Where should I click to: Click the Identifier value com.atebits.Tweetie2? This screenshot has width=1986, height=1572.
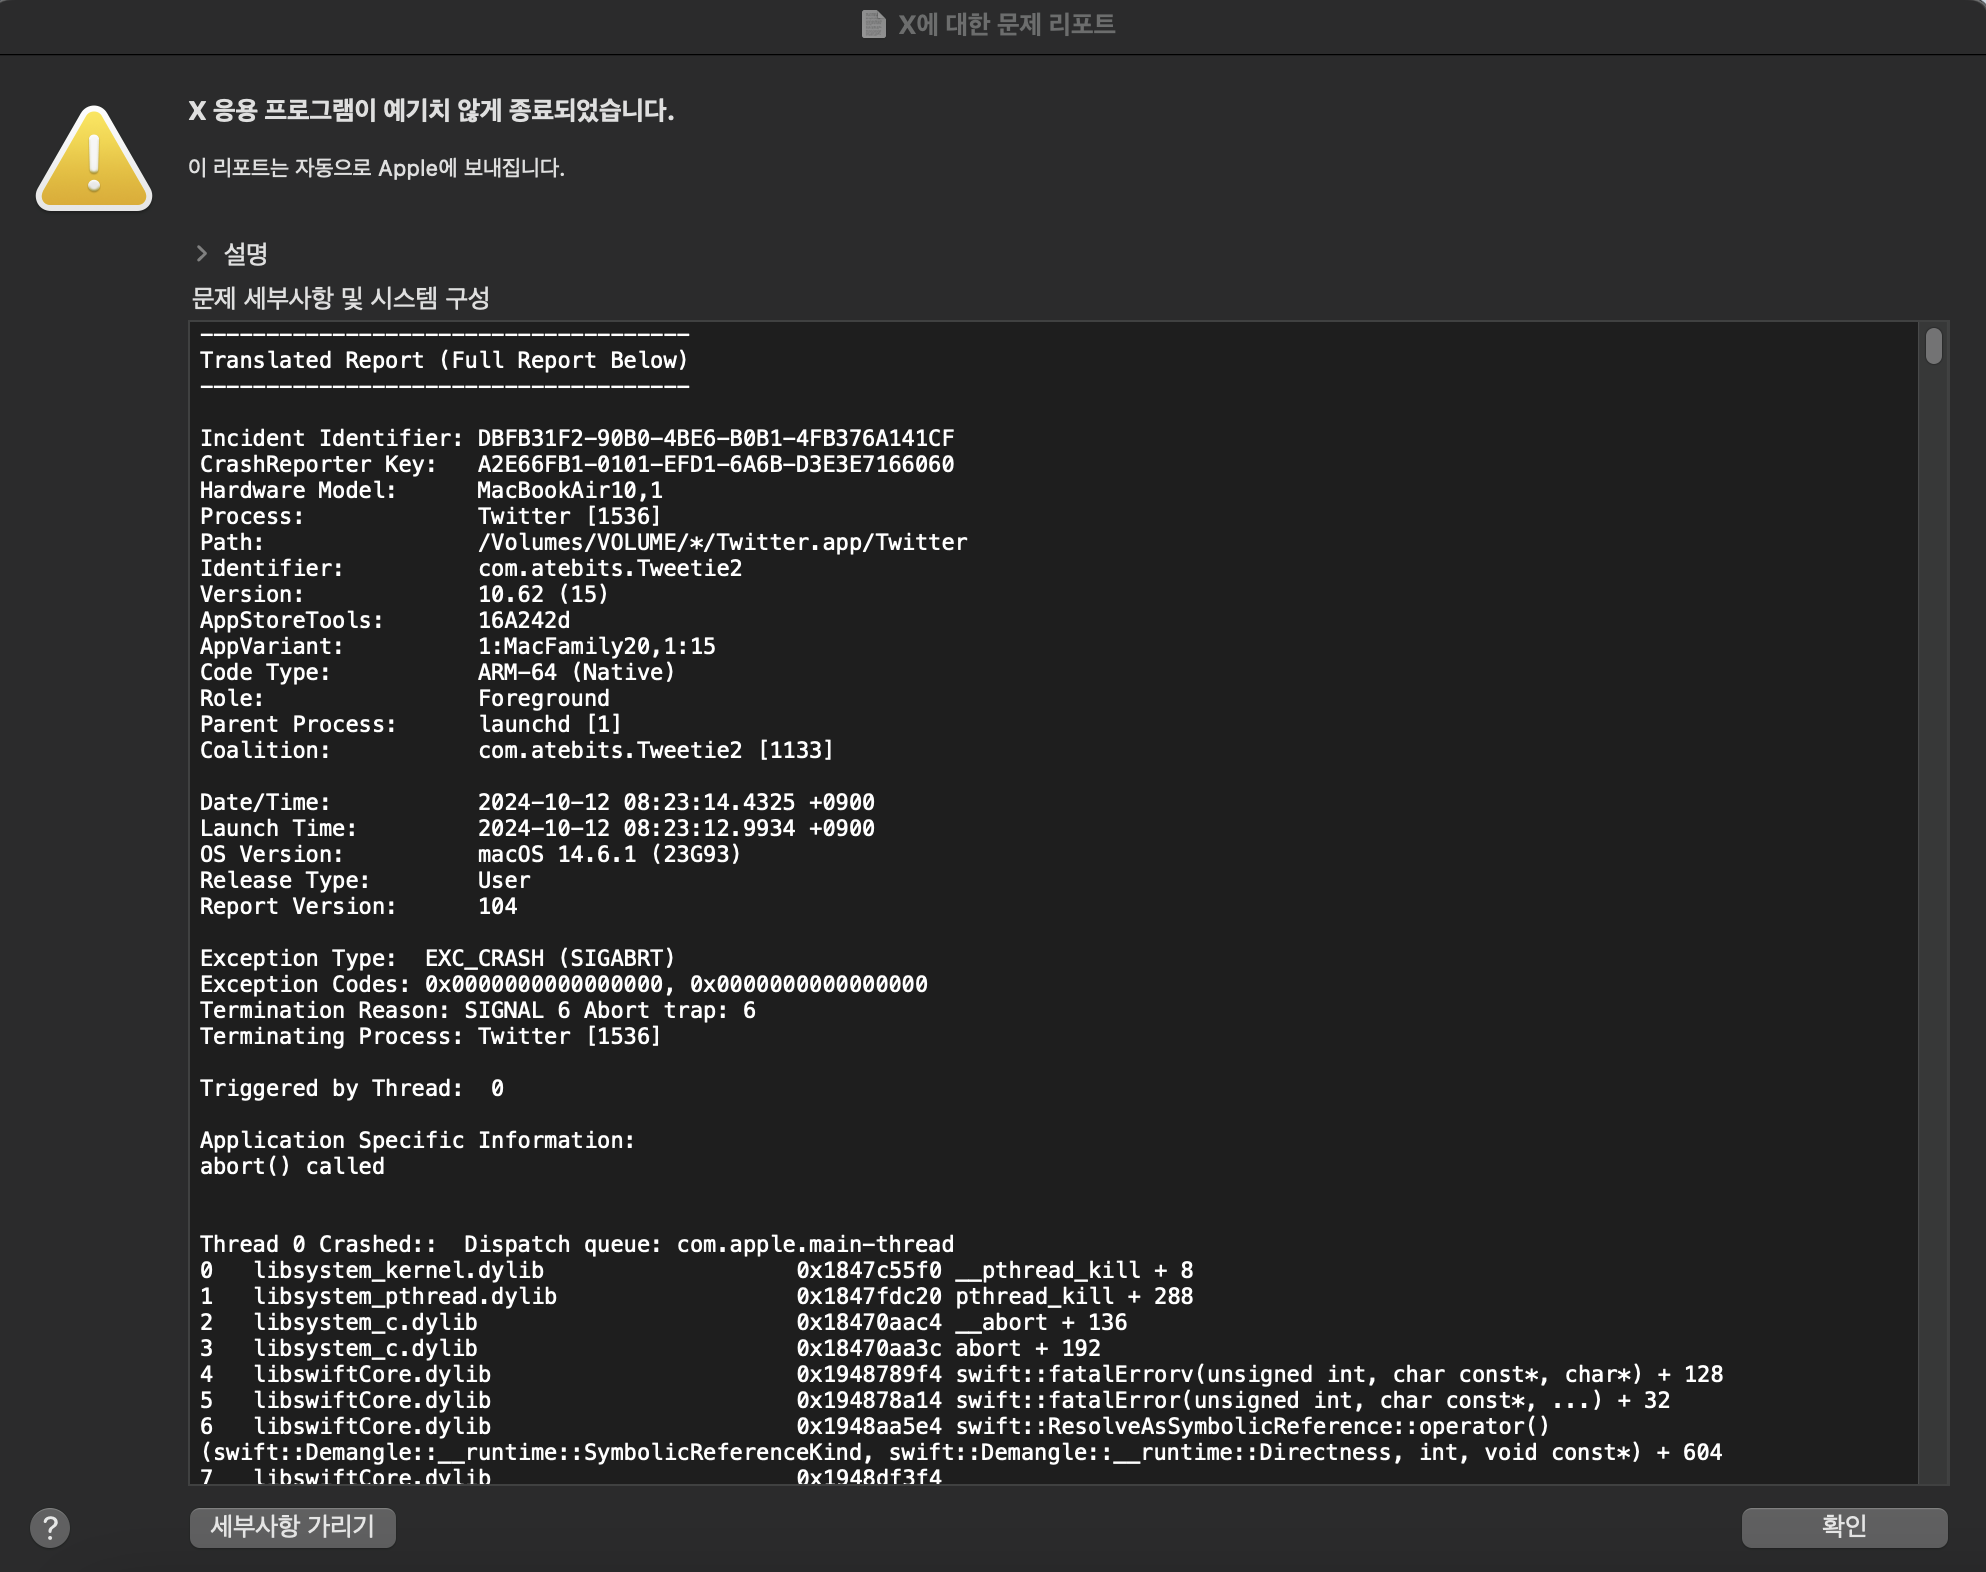tap(610, 568)
